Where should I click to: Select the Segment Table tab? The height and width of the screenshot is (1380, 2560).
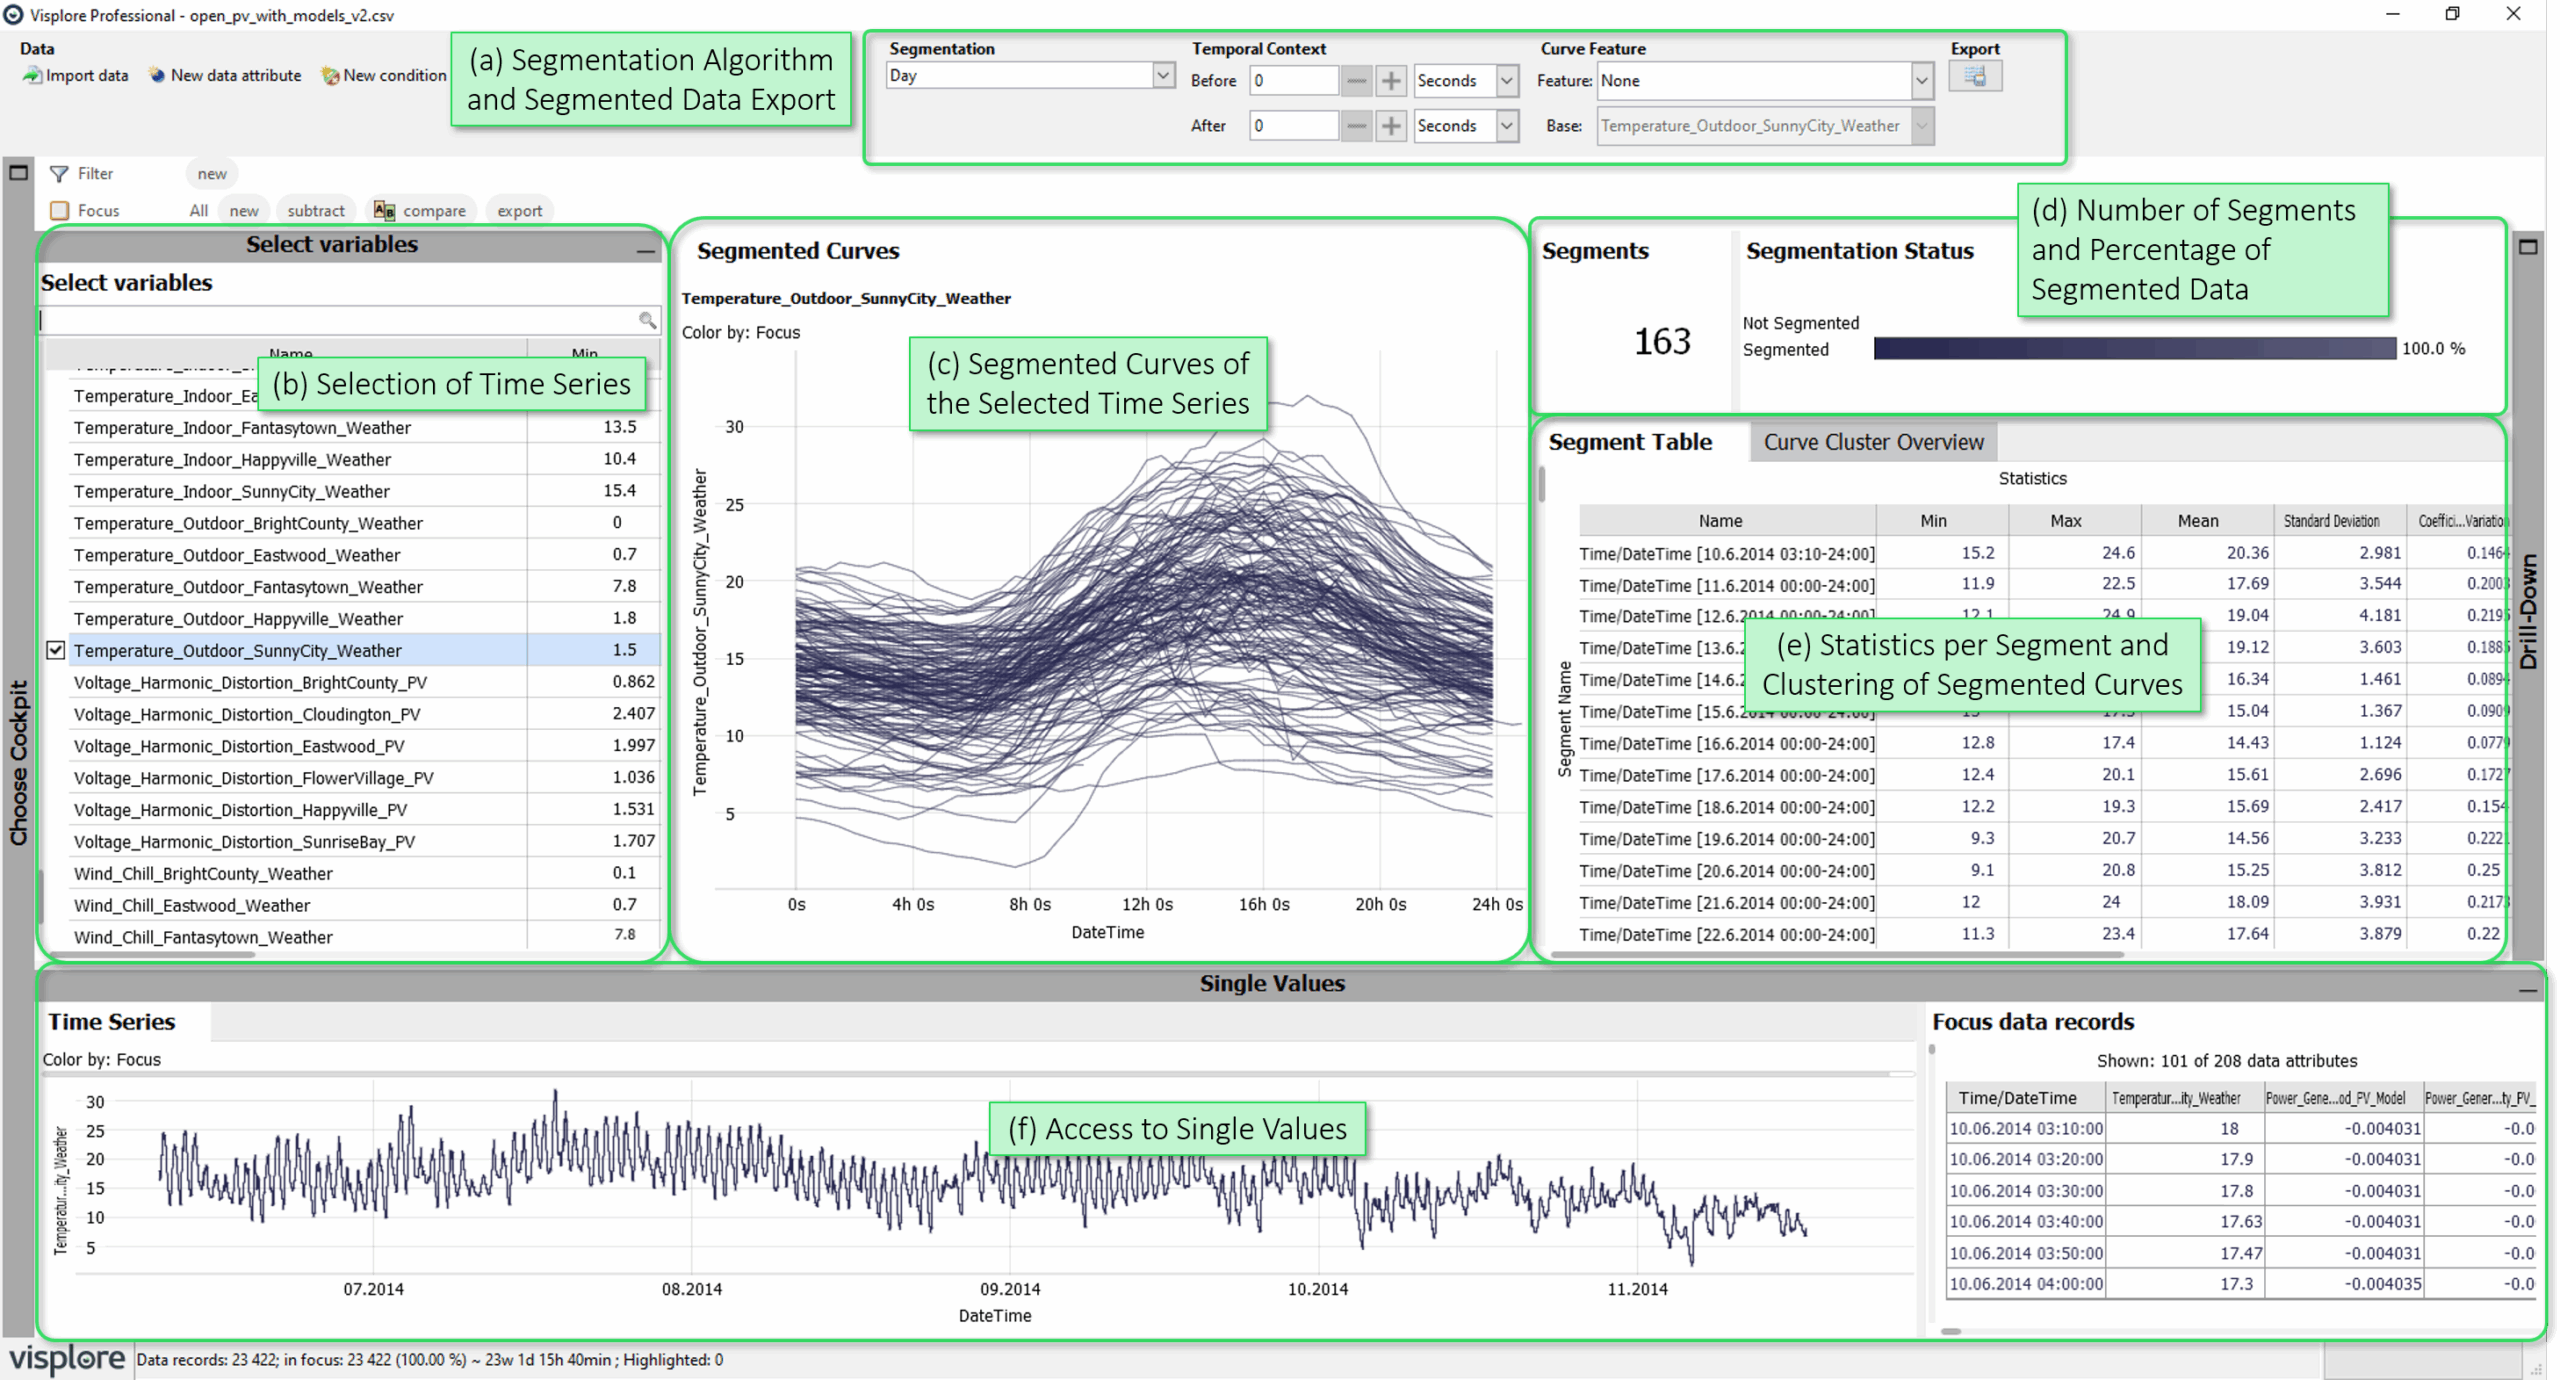point(1630,441)
